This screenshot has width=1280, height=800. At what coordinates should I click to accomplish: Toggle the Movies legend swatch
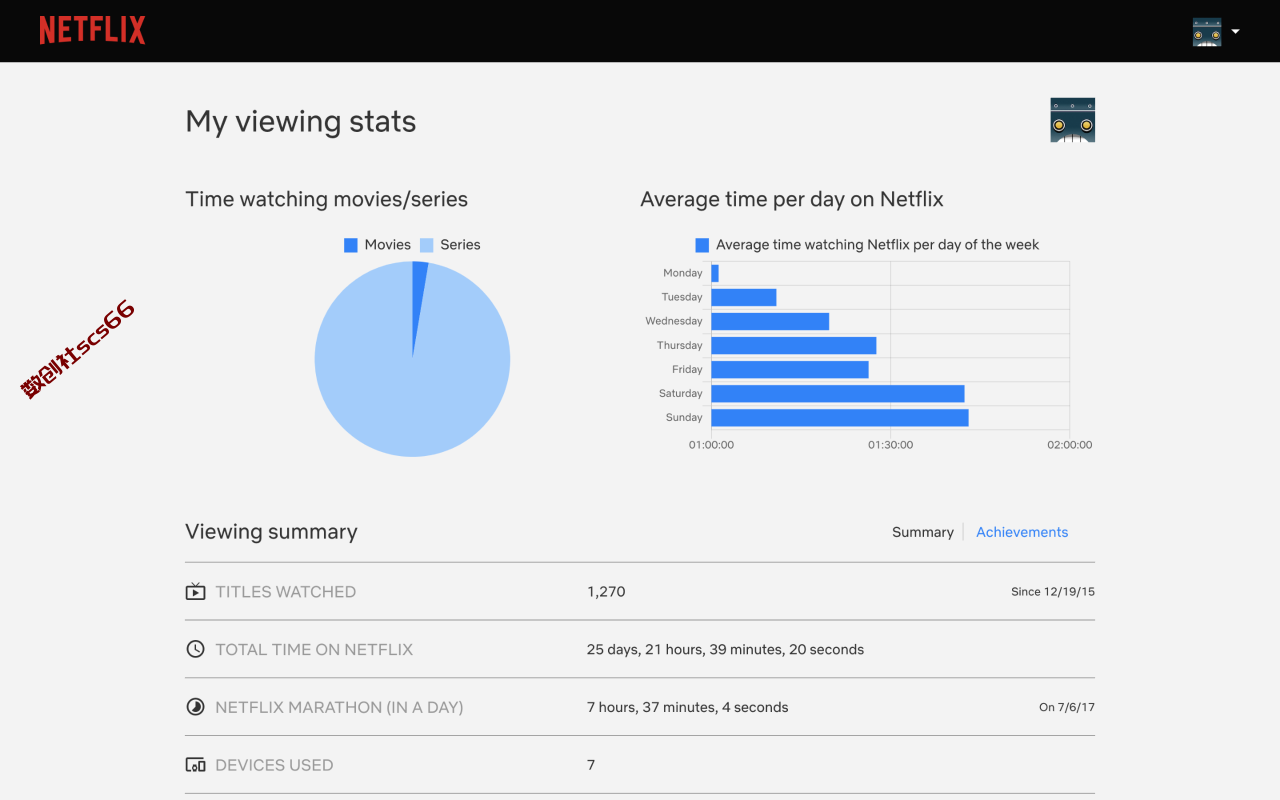click(351, 245)
